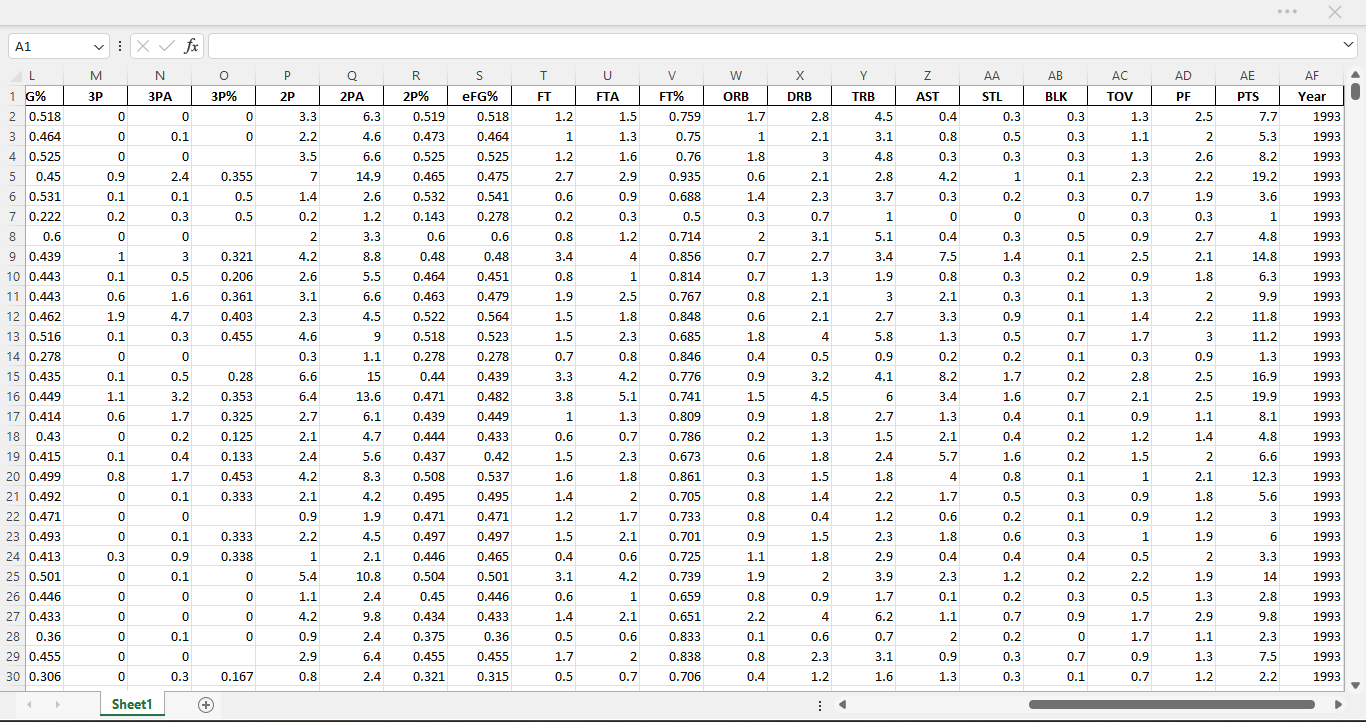This screenshot has height=722, width=1366.
Task: Select the AST header cell
Action: [x=928, y=96]
